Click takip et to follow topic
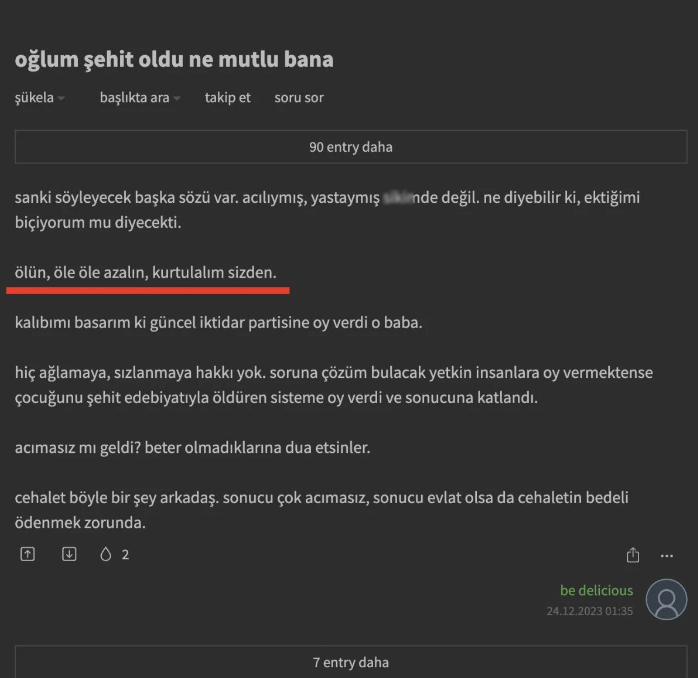698x678 pixels. (227, 97)
